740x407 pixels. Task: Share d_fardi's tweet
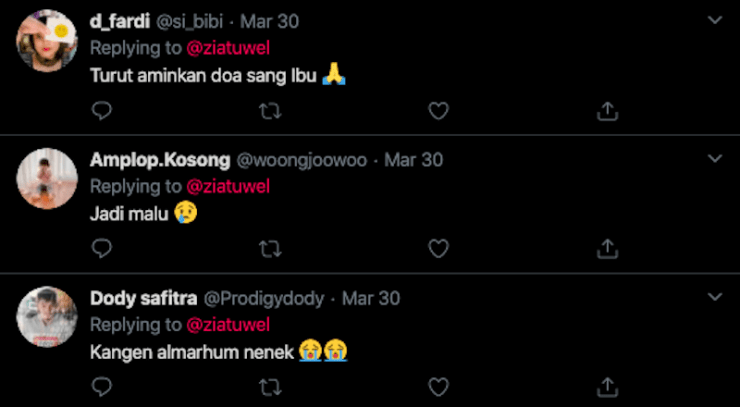[606, 111]
